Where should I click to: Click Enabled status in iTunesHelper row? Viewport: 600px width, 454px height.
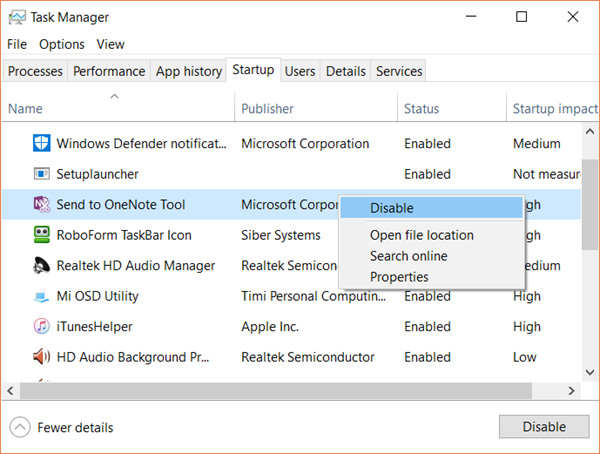coord(427,327)
